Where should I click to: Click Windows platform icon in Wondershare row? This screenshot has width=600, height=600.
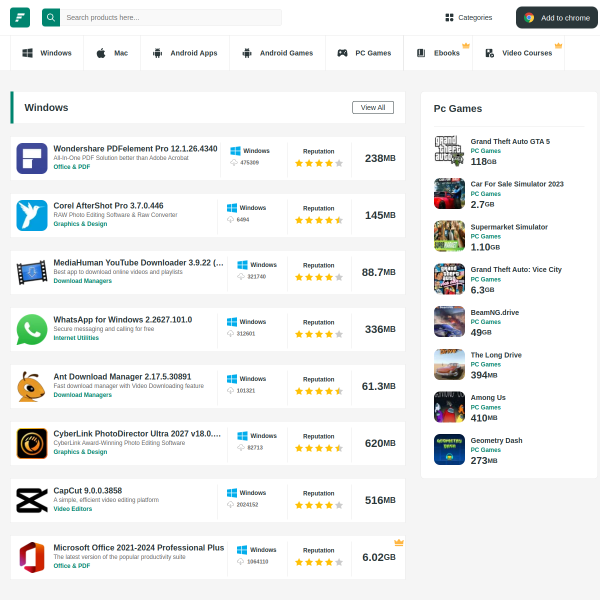(x=235, y=151)
